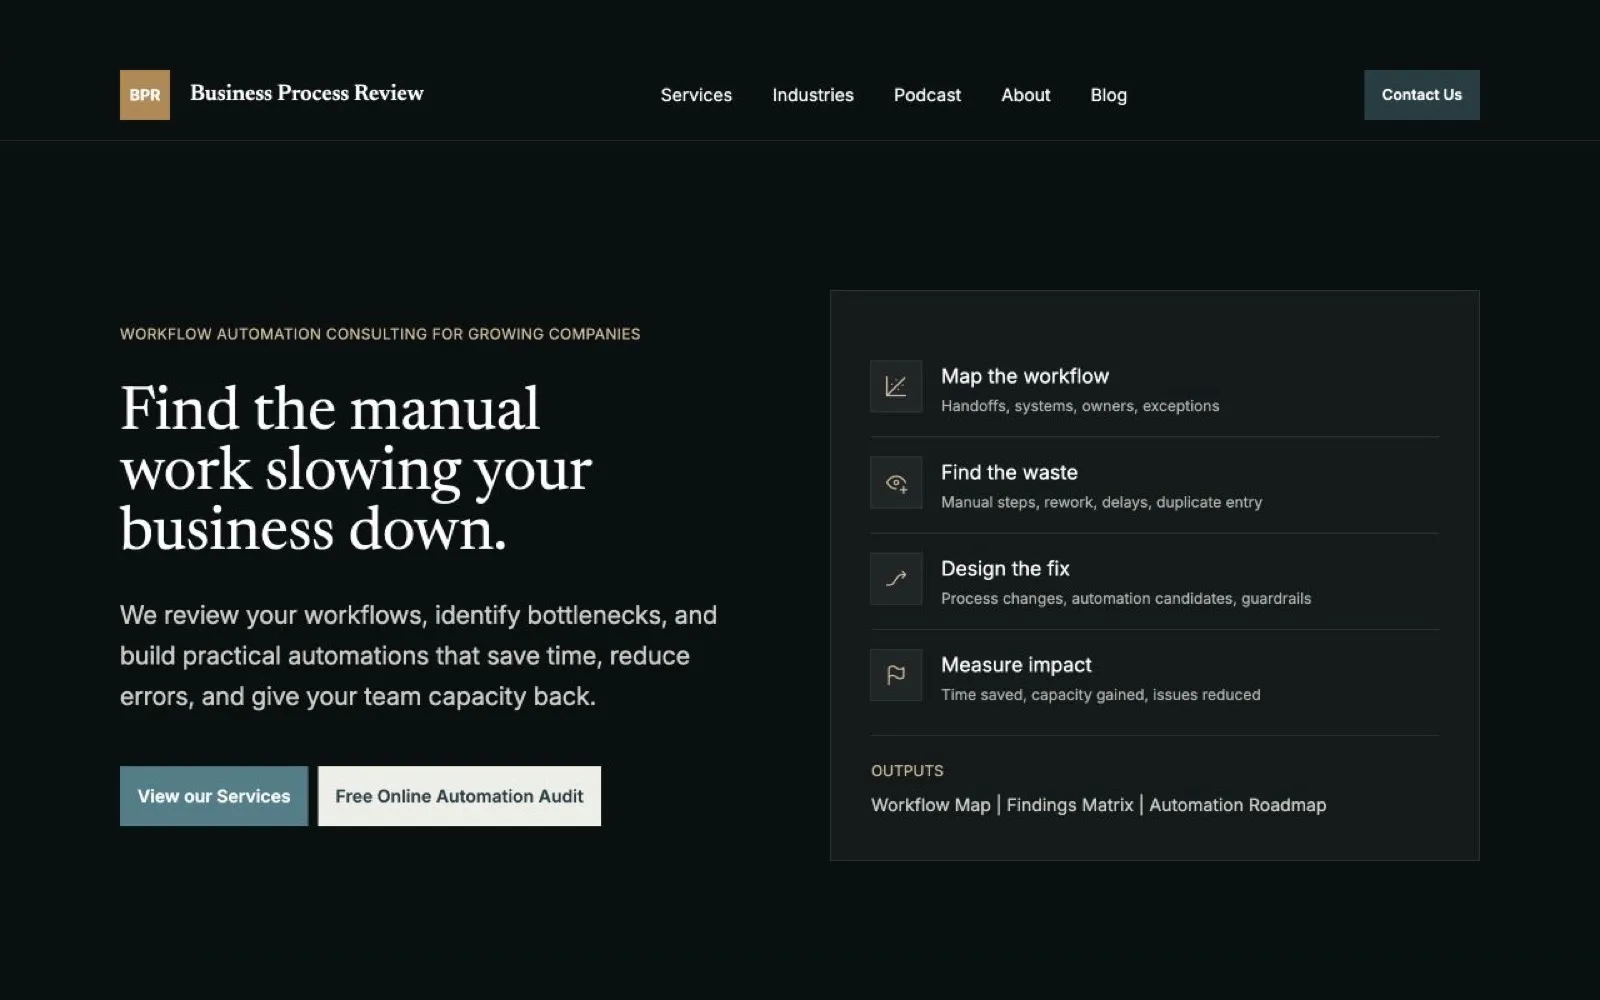The height and width of the screenshot is (1000, 1600).
Task: Click 'Time saved, capacity gained, issues reduced' text
Action: (x=1100, y=695)
